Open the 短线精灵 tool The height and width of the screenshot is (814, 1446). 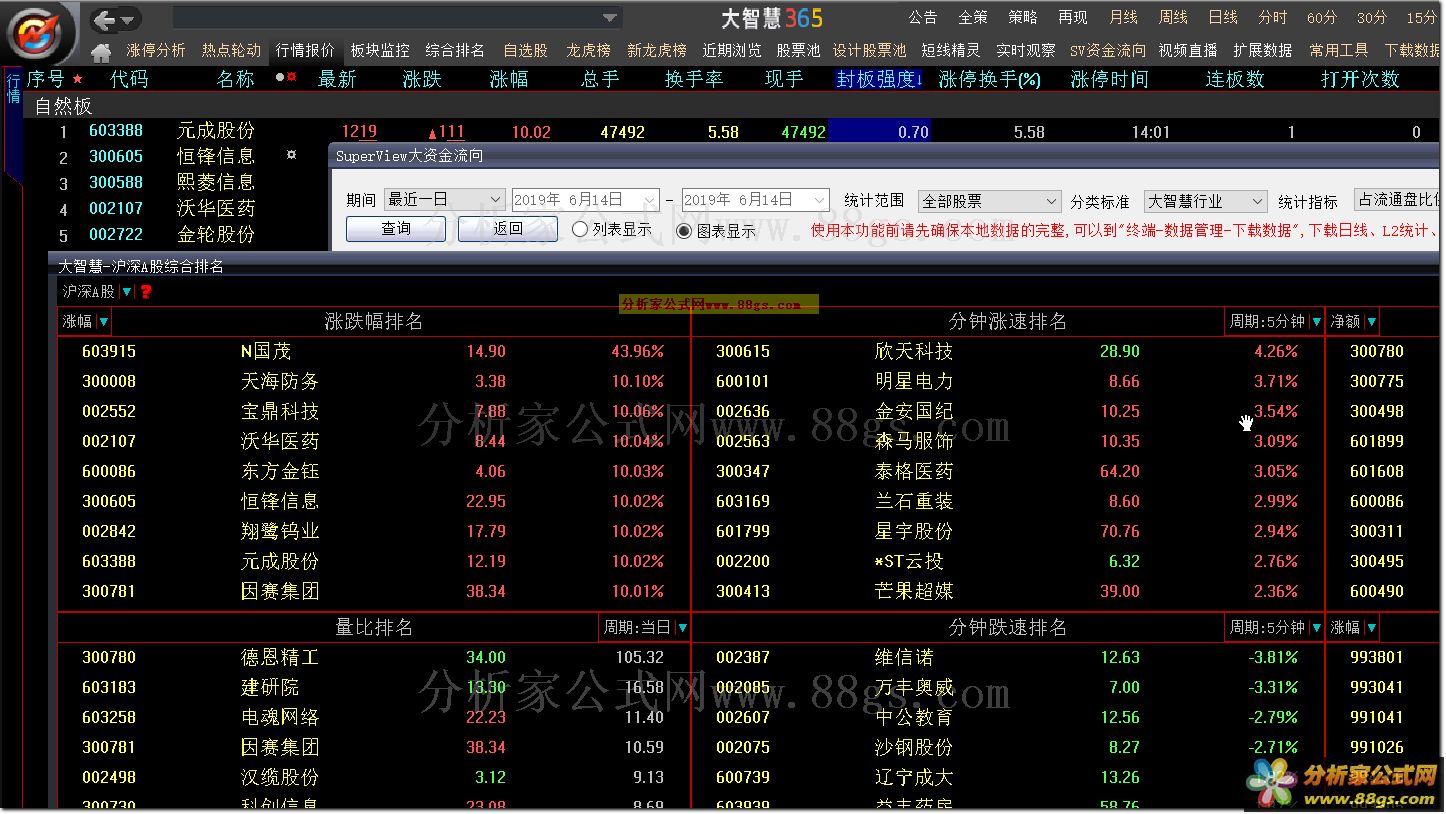(x=951, y=50)
